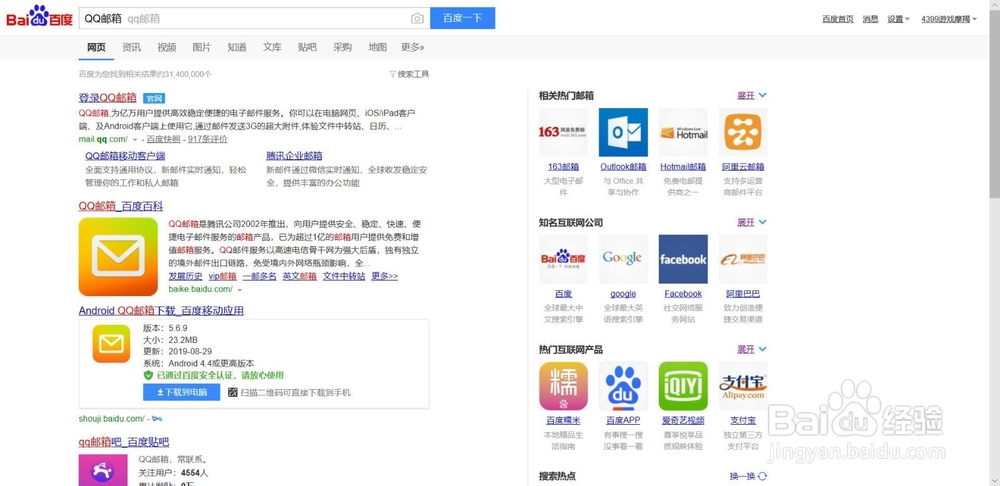
Task: Switch to the 文库 tab
Action: [x=272, y=47]
